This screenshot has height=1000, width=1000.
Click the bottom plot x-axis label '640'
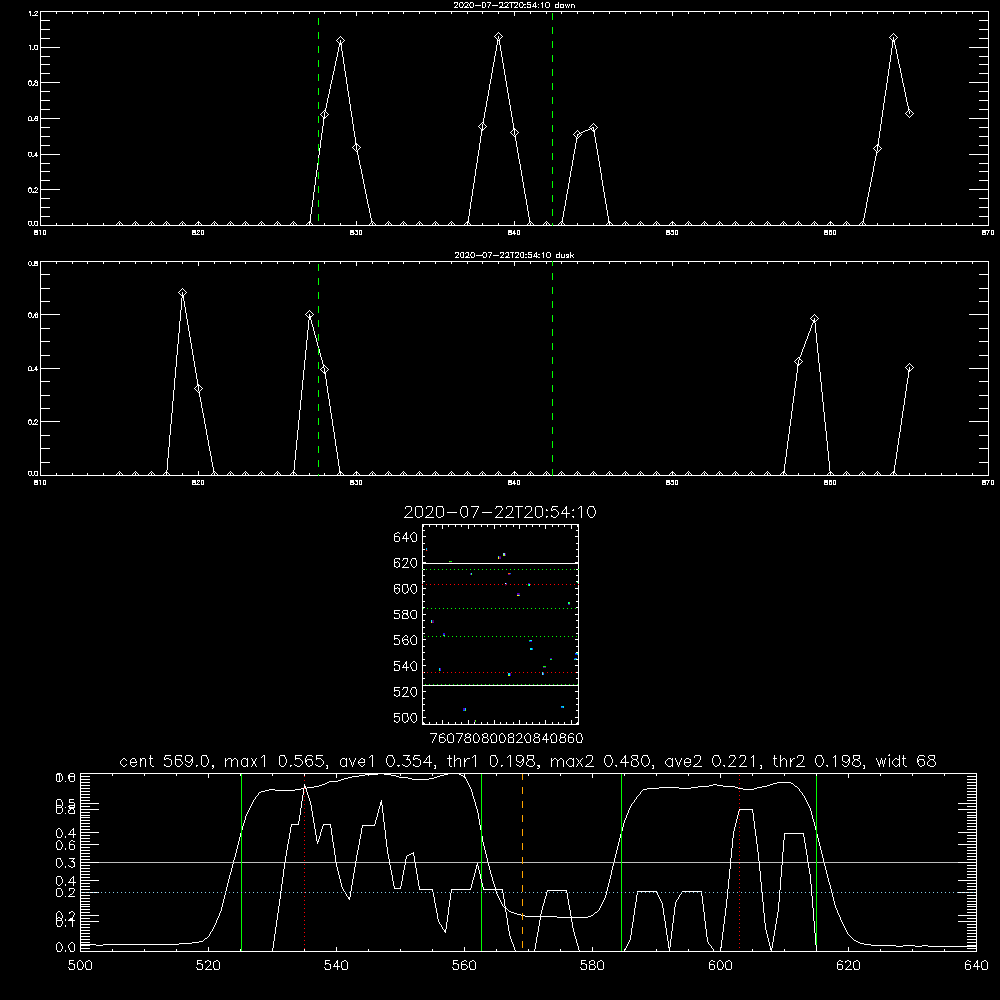coord(976,966)
